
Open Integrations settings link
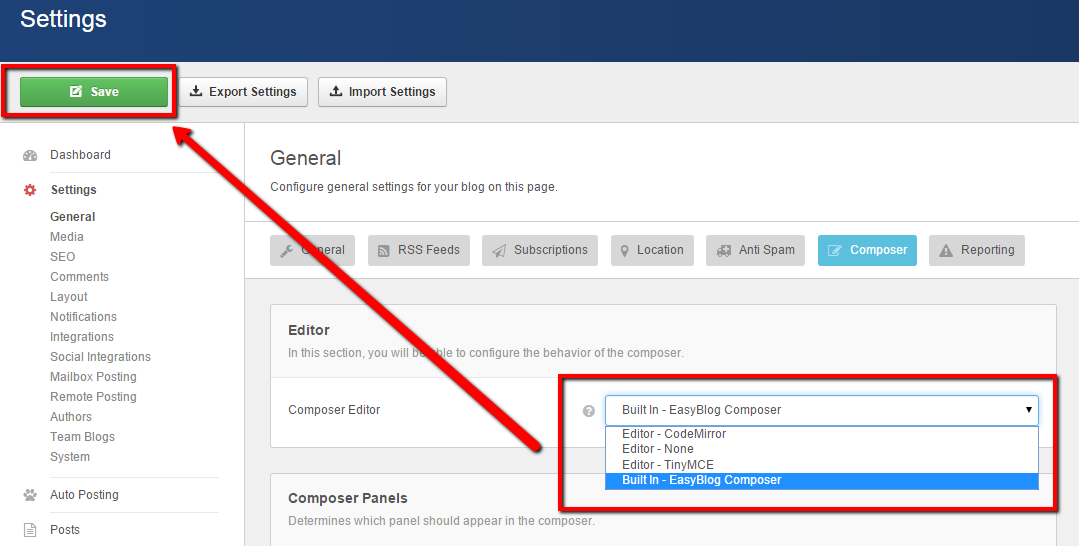point(82,337)
